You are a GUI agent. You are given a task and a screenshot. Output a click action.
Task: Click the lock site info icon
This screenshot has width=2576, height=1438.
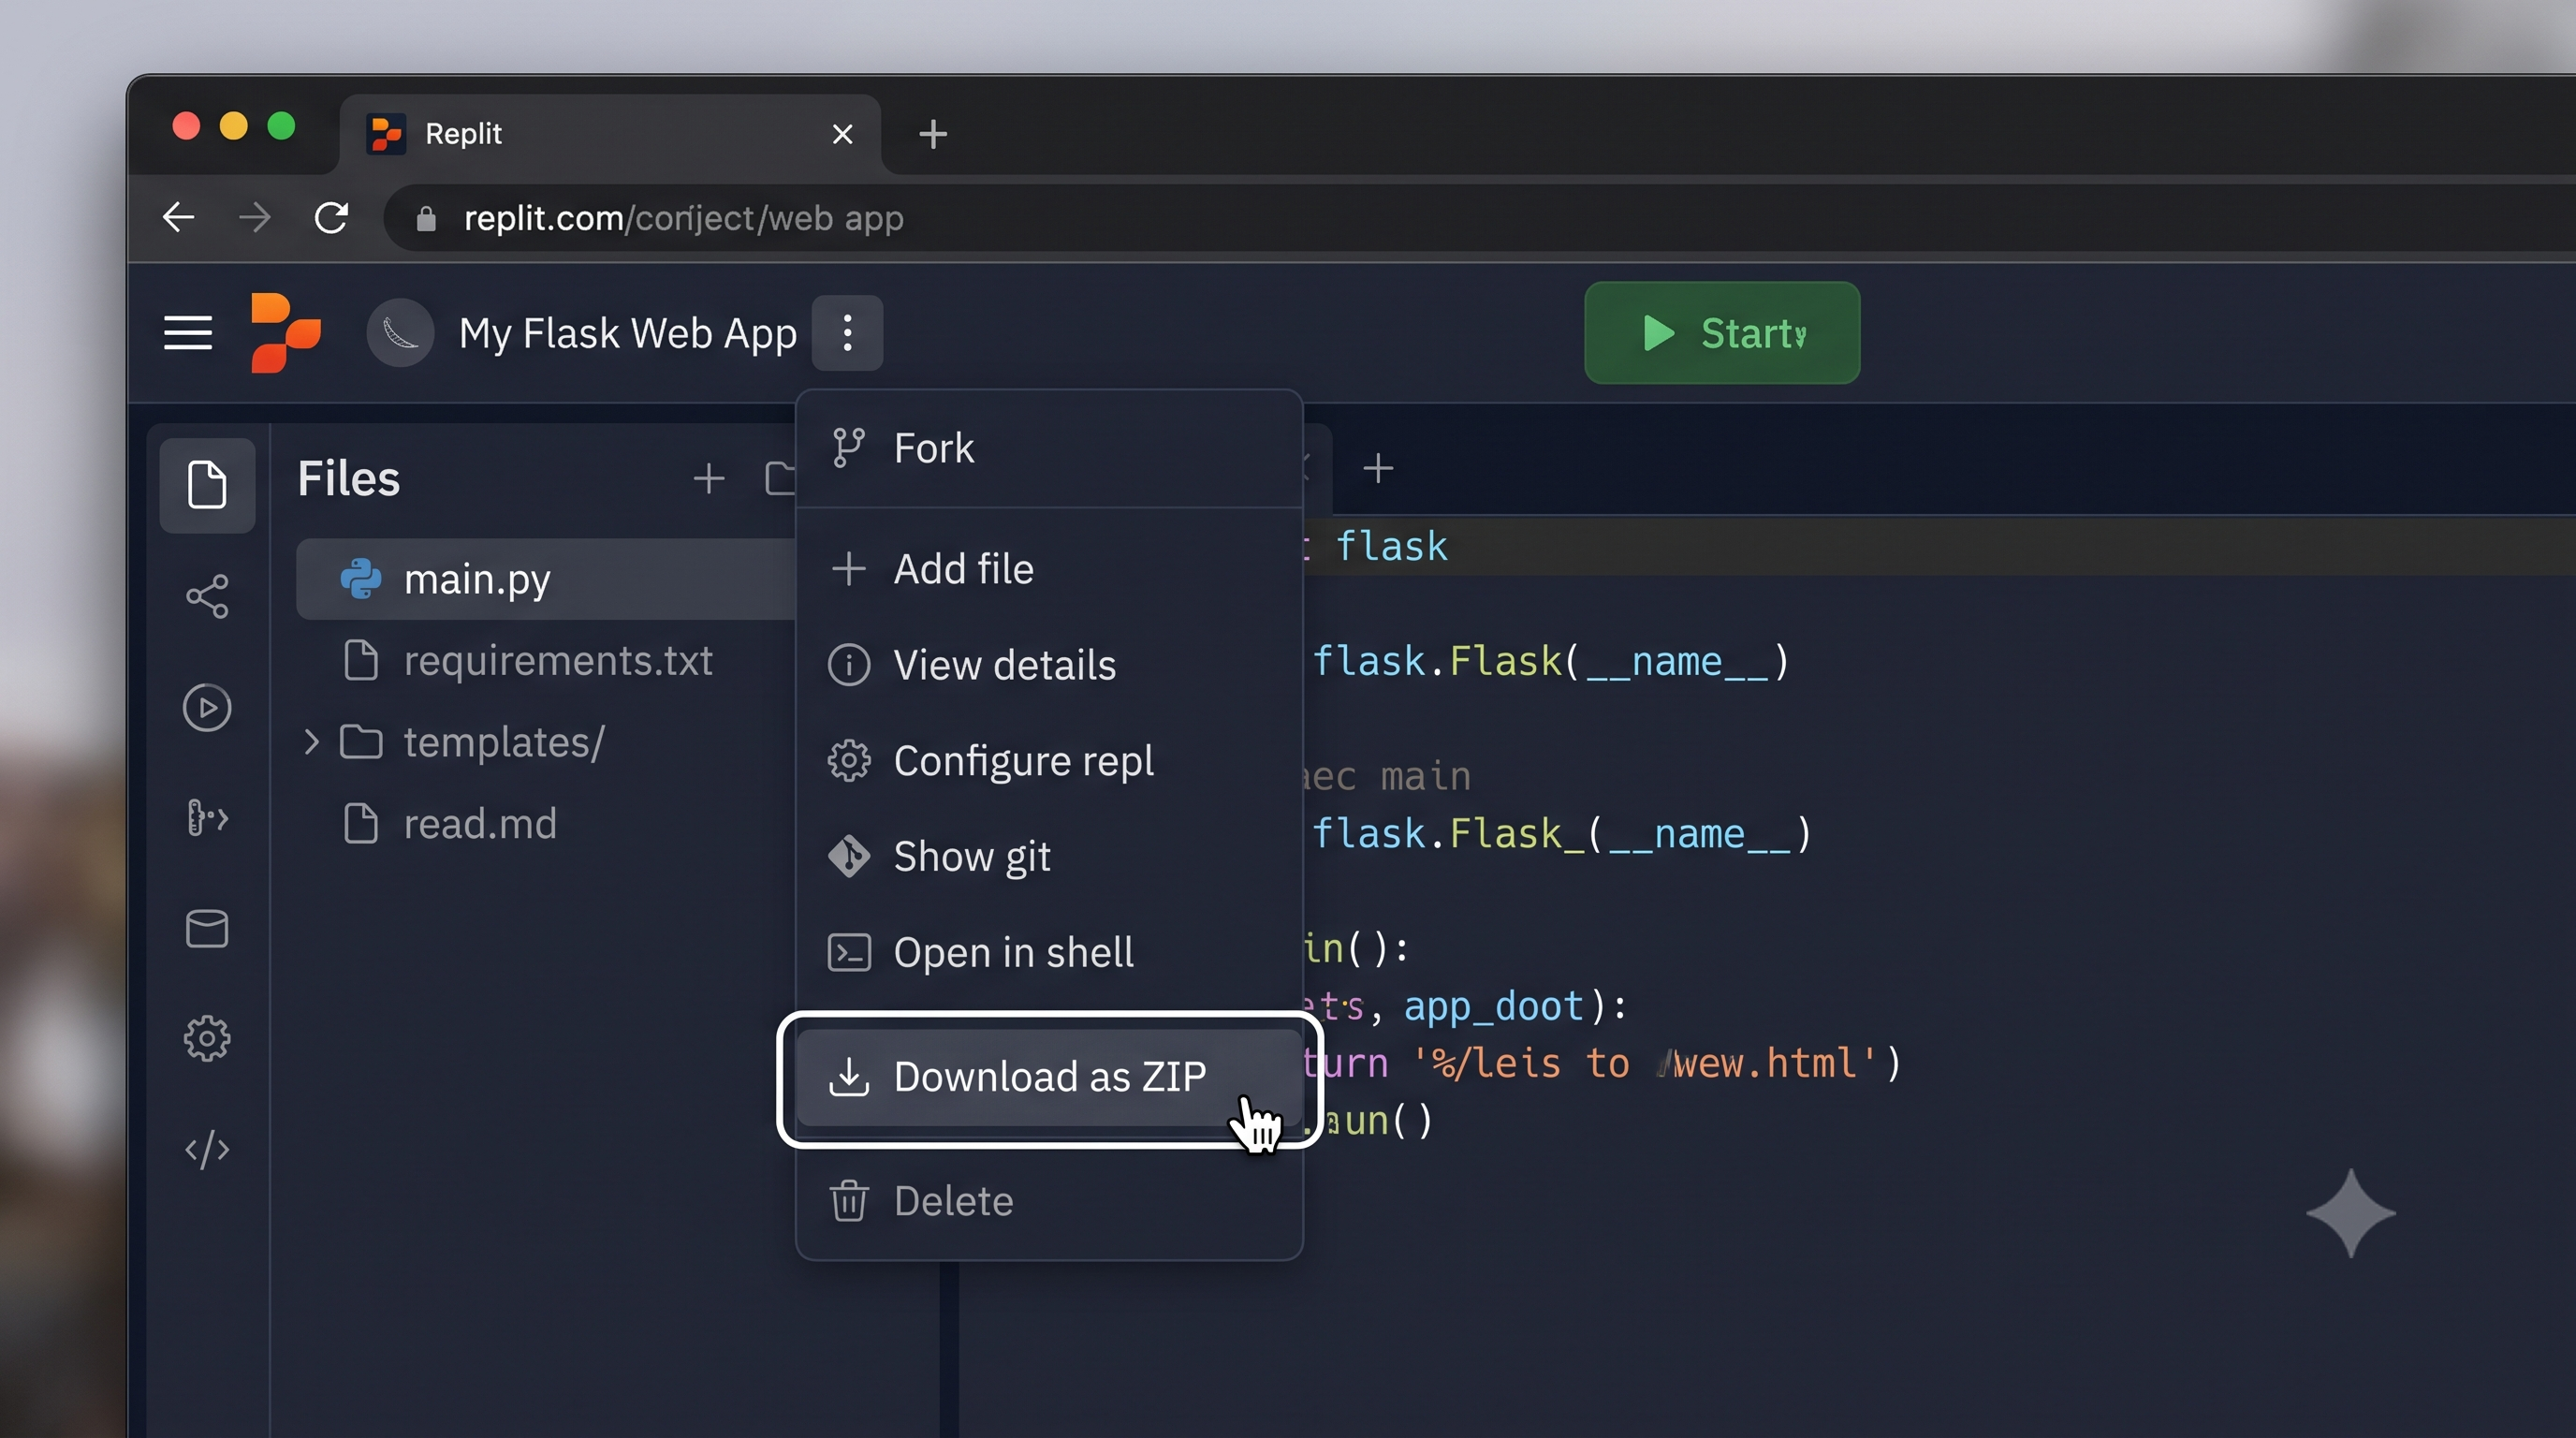(x=426, y=218)
